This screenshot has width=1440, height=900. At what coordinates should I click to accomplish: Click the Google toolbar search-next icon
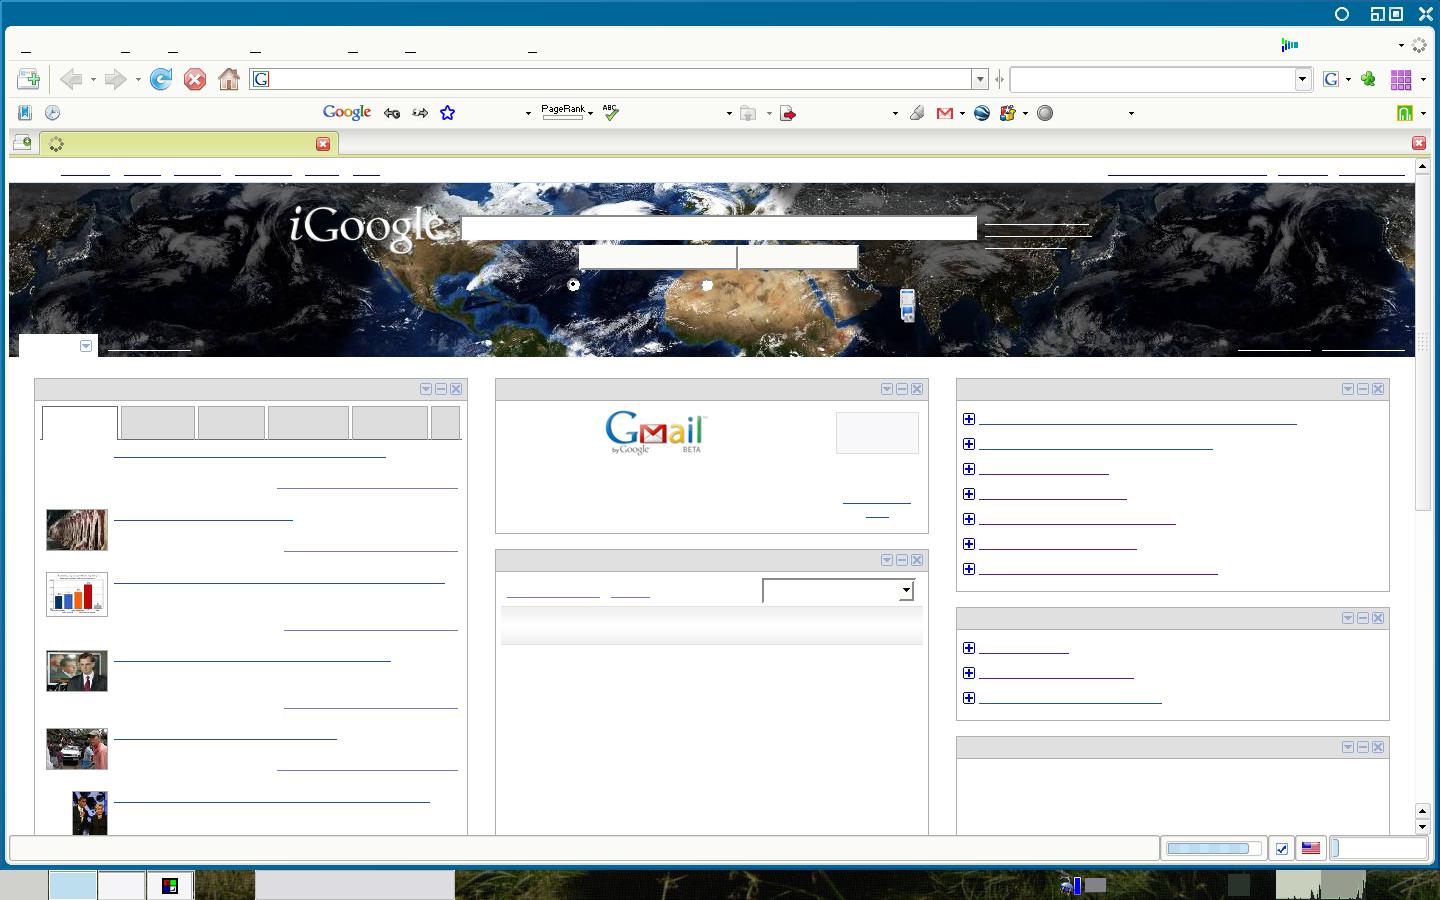(420, 113)
